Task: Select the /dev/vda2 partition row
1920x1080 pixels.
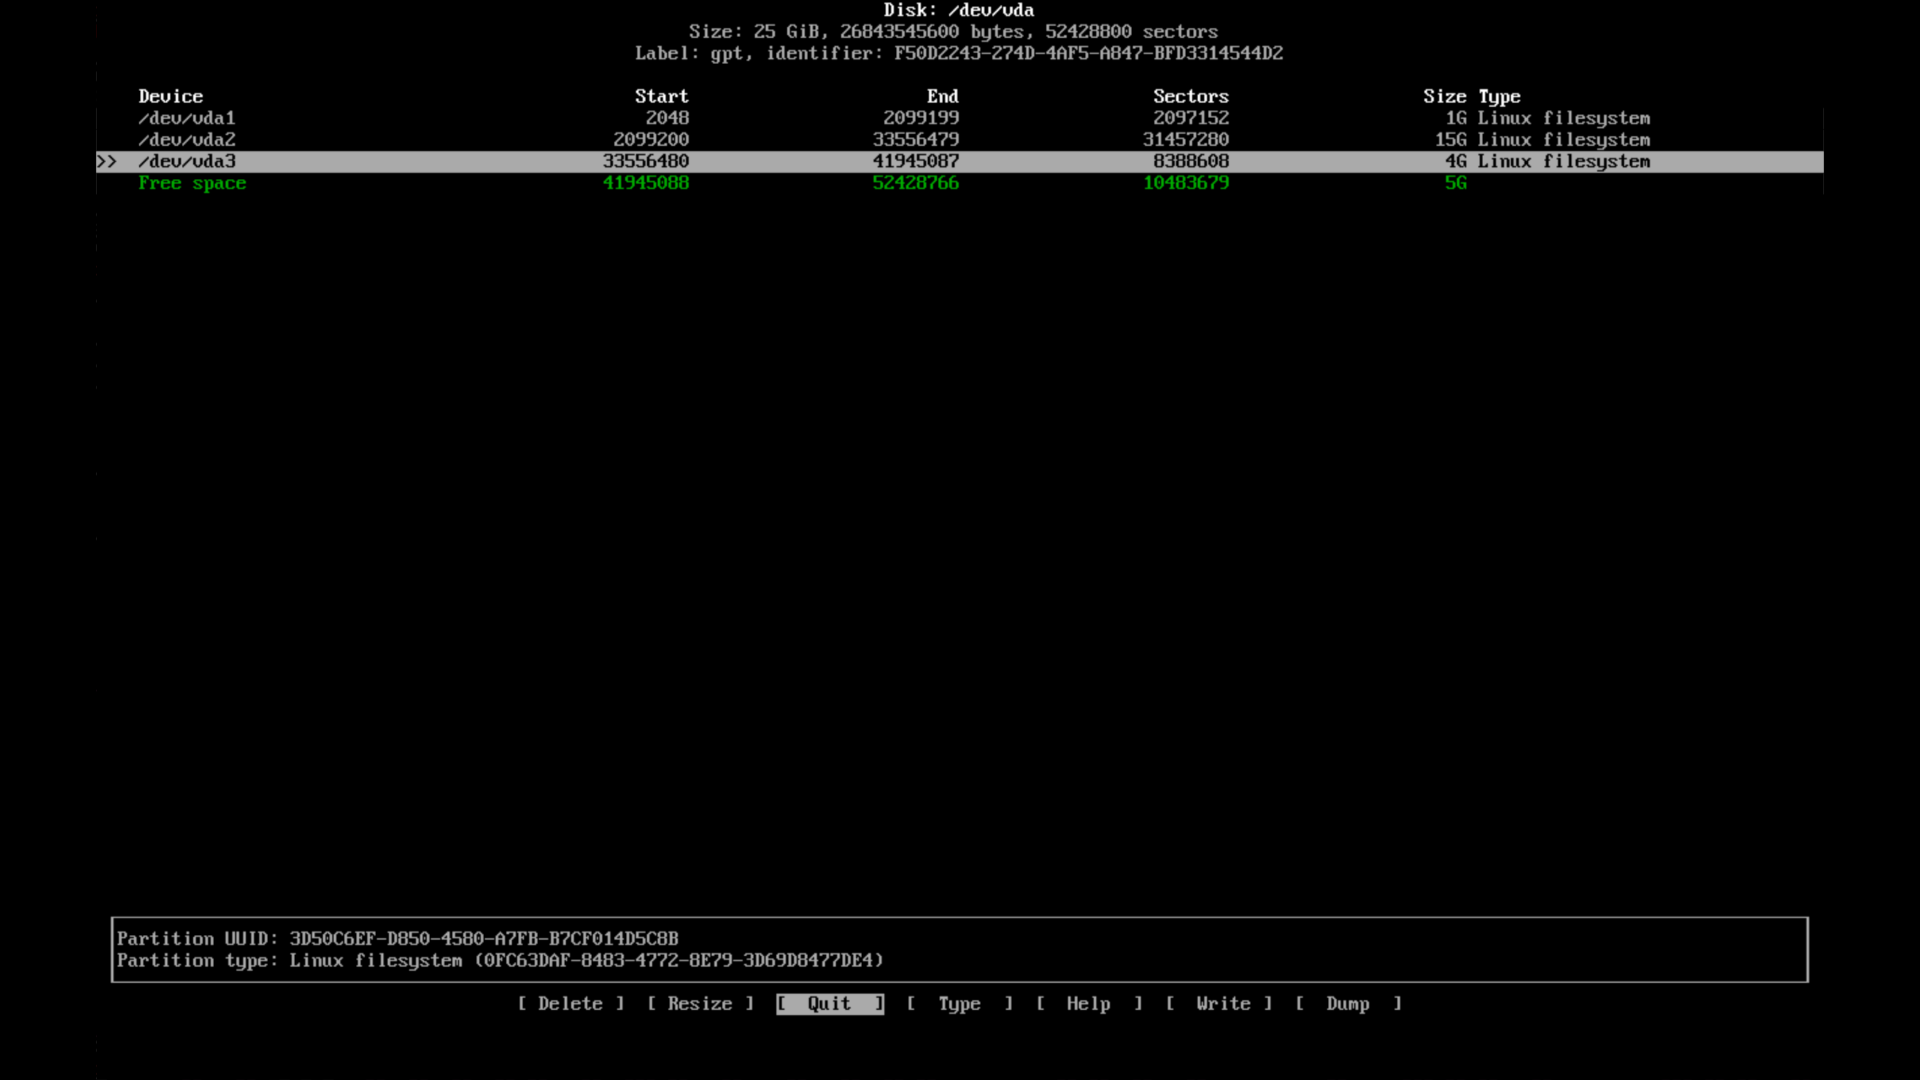Action: coord(960,140)
